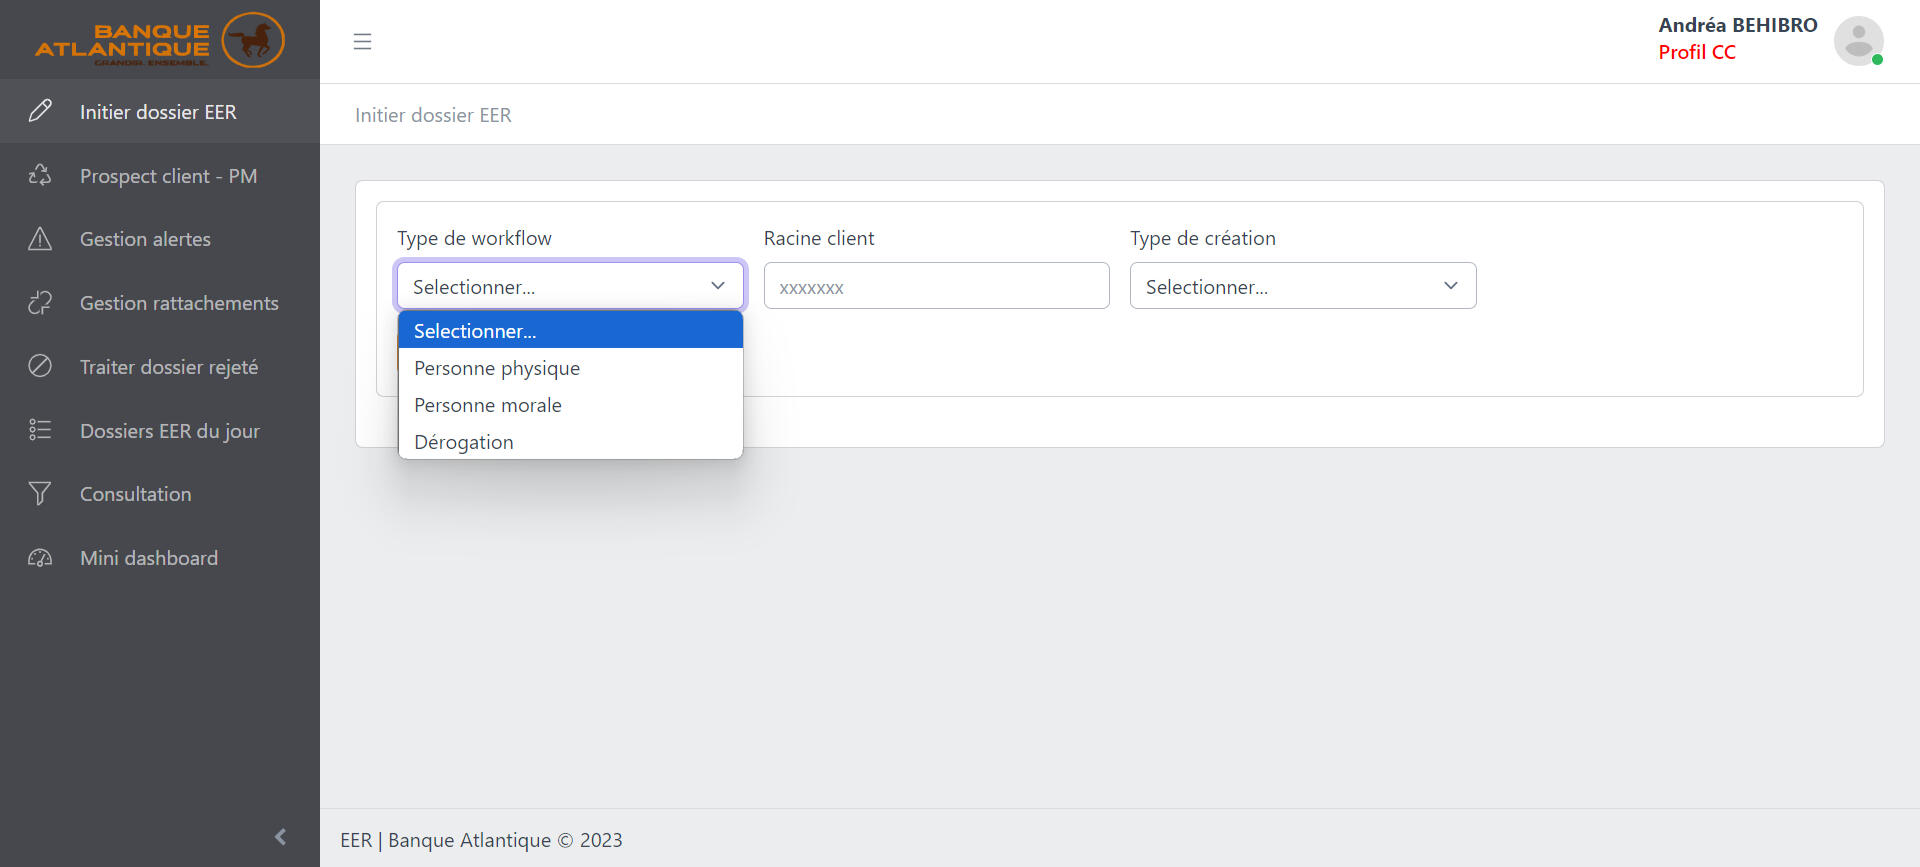Click the Banque Atlantique logo
1920x867 pixels.
point(160,40)
